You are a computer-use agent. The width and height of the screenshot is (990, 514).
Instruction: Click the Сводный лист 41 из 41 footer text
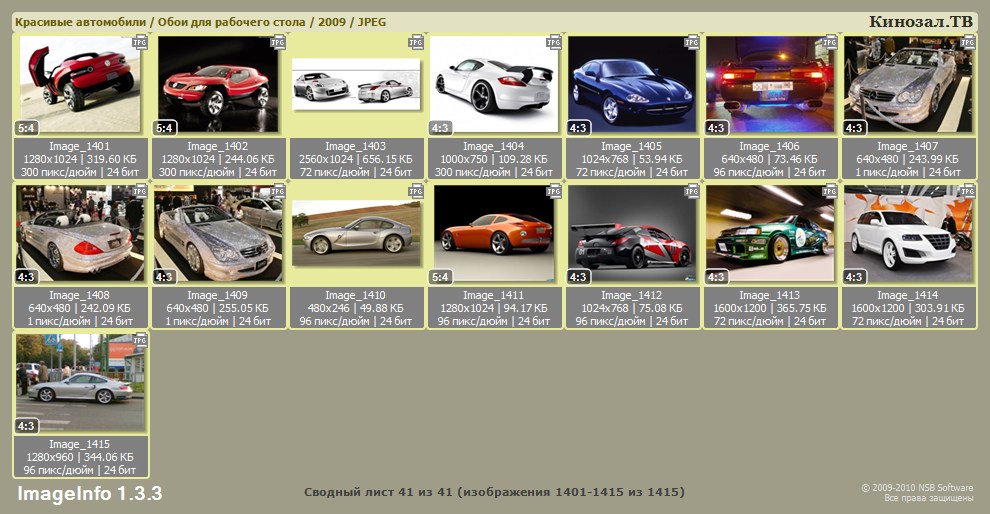(494, 492)
